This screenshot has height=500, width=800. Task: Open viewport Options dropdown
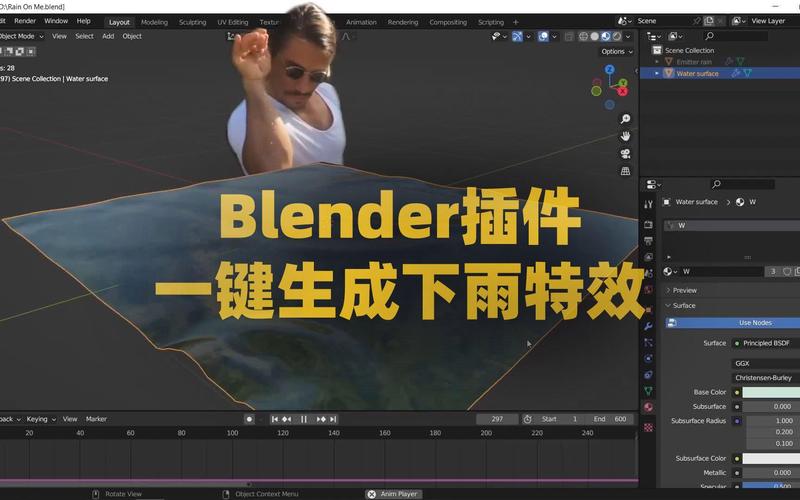point(616,52)
